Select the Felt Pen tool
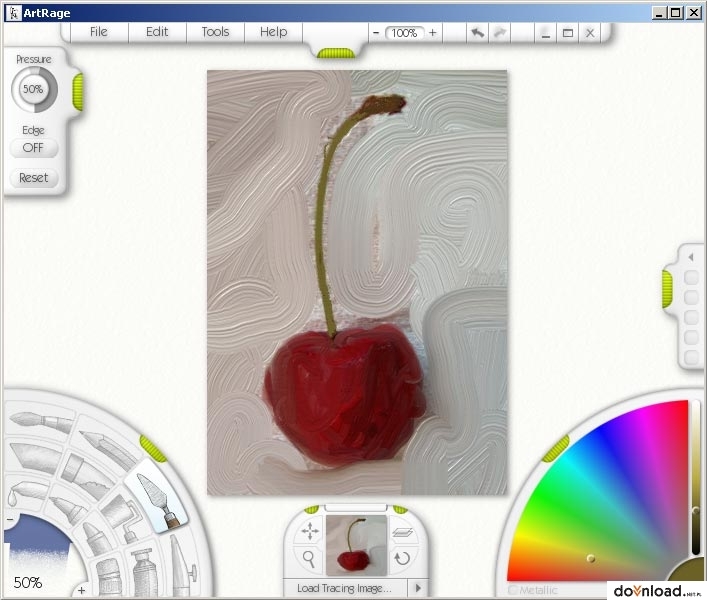Viewport: 707px width, 600px height. click(68, 509)
